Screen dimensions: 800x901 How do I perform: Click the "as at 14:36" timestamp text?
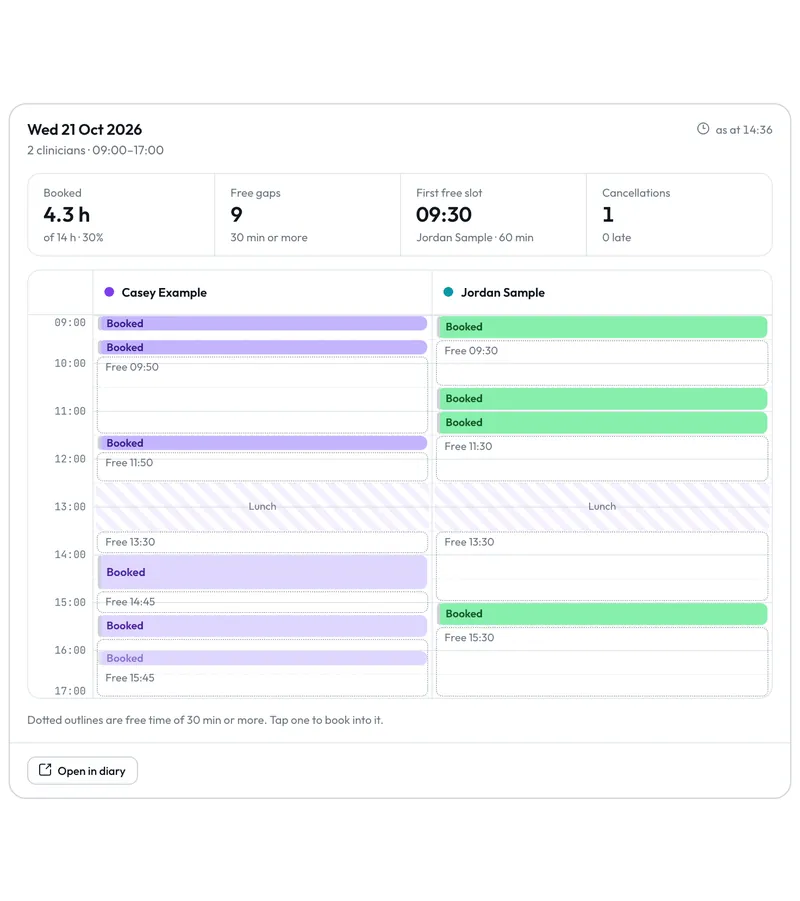tap(744, 130)
